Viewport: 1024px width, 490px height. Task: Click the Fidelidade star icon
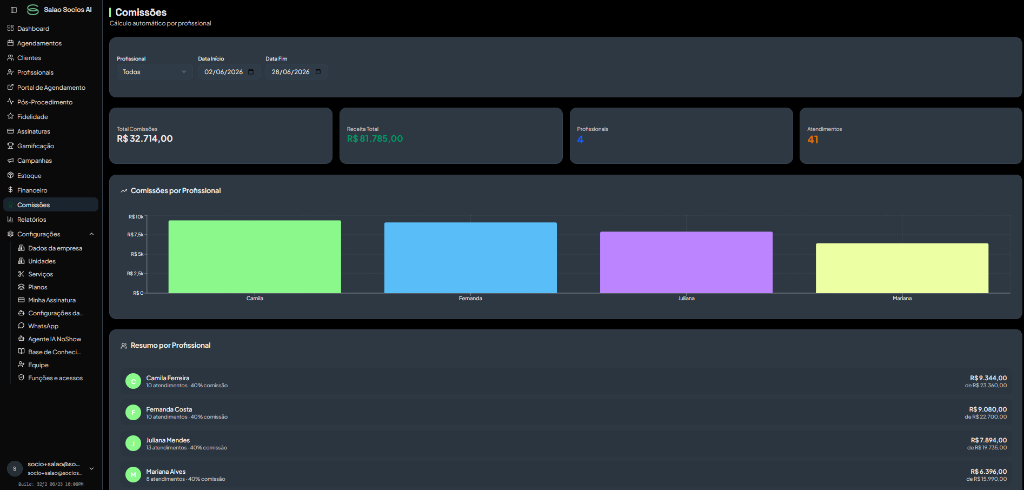point(10,117)
